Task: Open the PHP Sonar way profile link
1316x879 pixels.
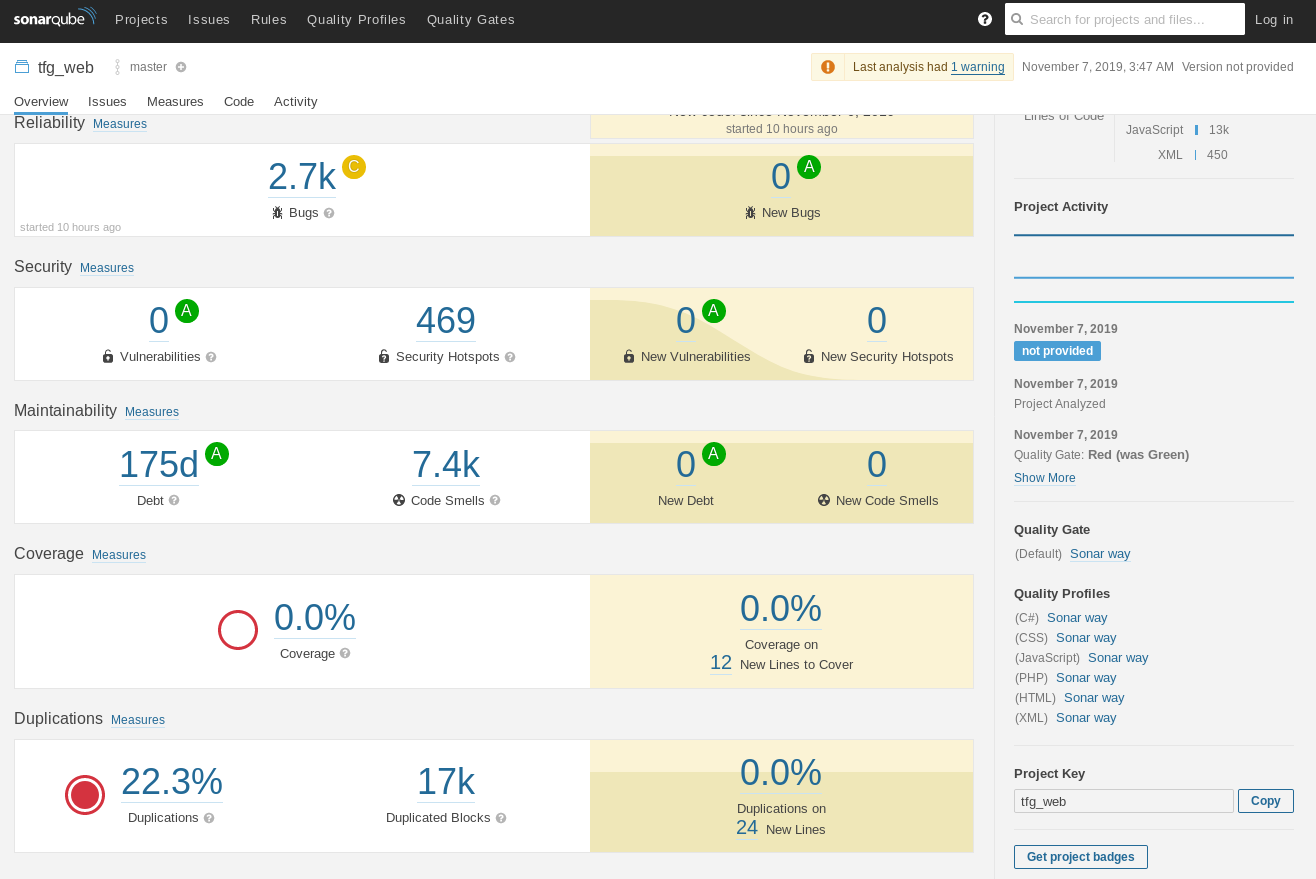Action: pos(1086,678)
